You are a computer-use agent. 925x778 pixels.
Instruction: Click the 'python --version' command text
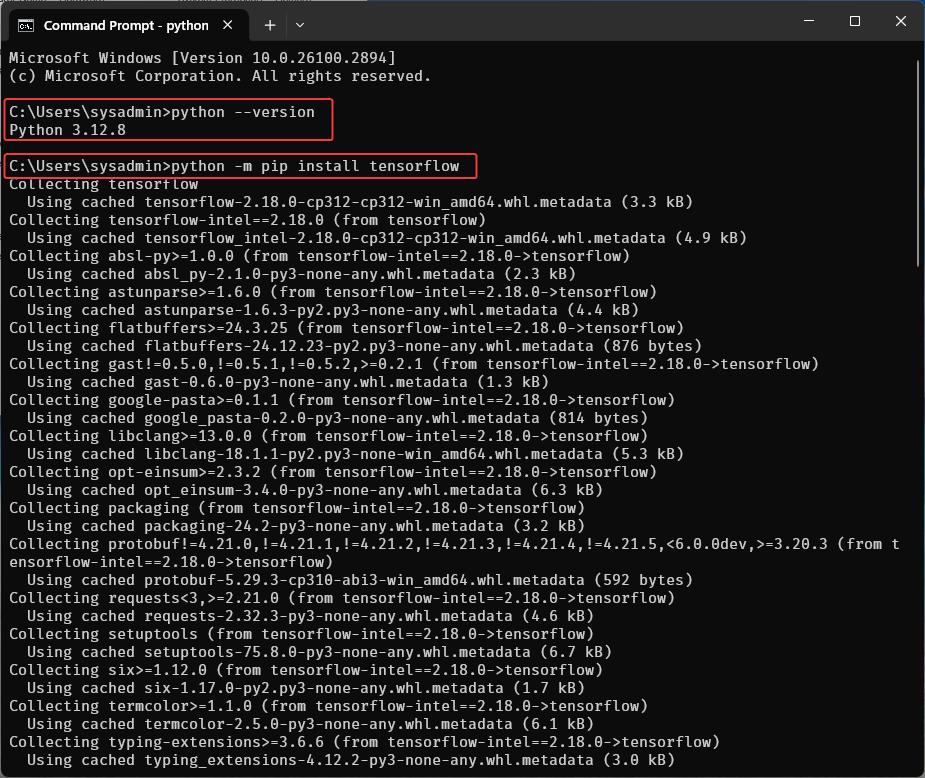(243, 112)
